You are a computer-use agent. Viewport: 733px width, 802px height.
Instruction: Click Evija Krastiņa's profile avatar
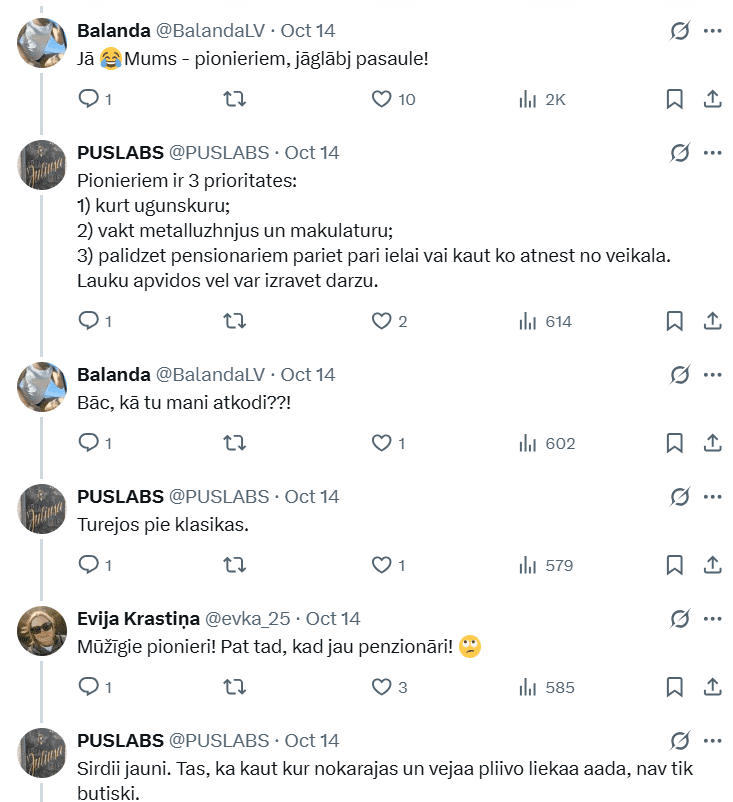point(42,630)
